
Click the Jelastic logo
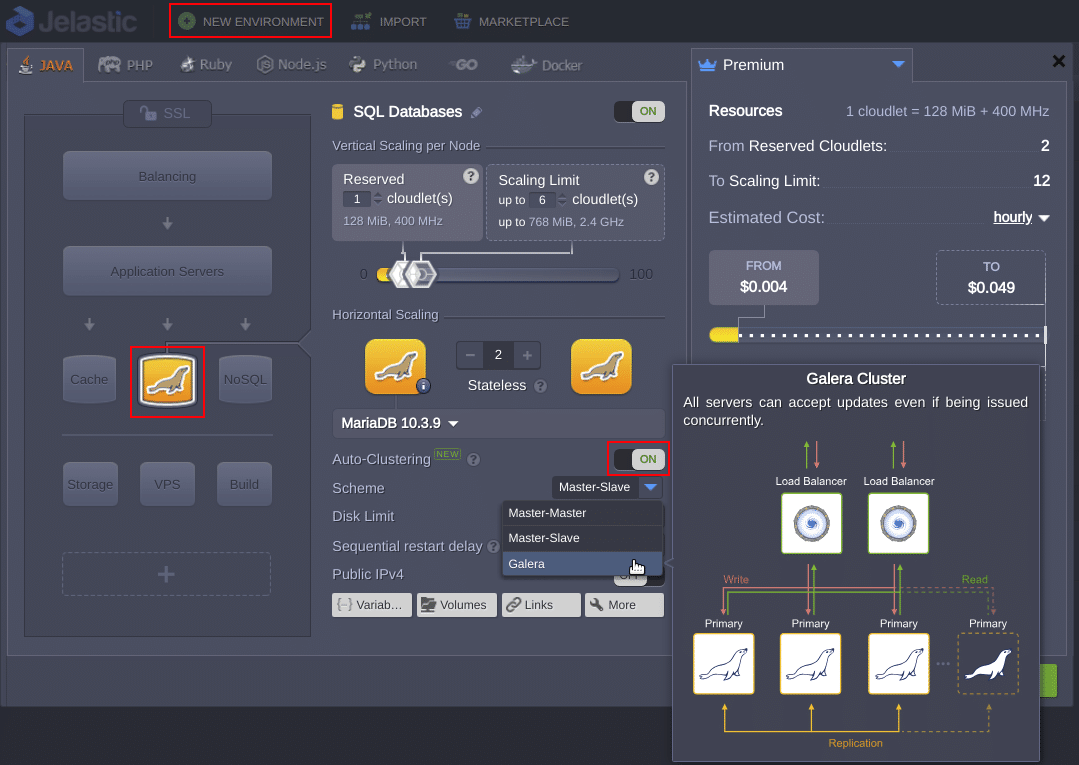pyautogui.click(x=72, y=21)
